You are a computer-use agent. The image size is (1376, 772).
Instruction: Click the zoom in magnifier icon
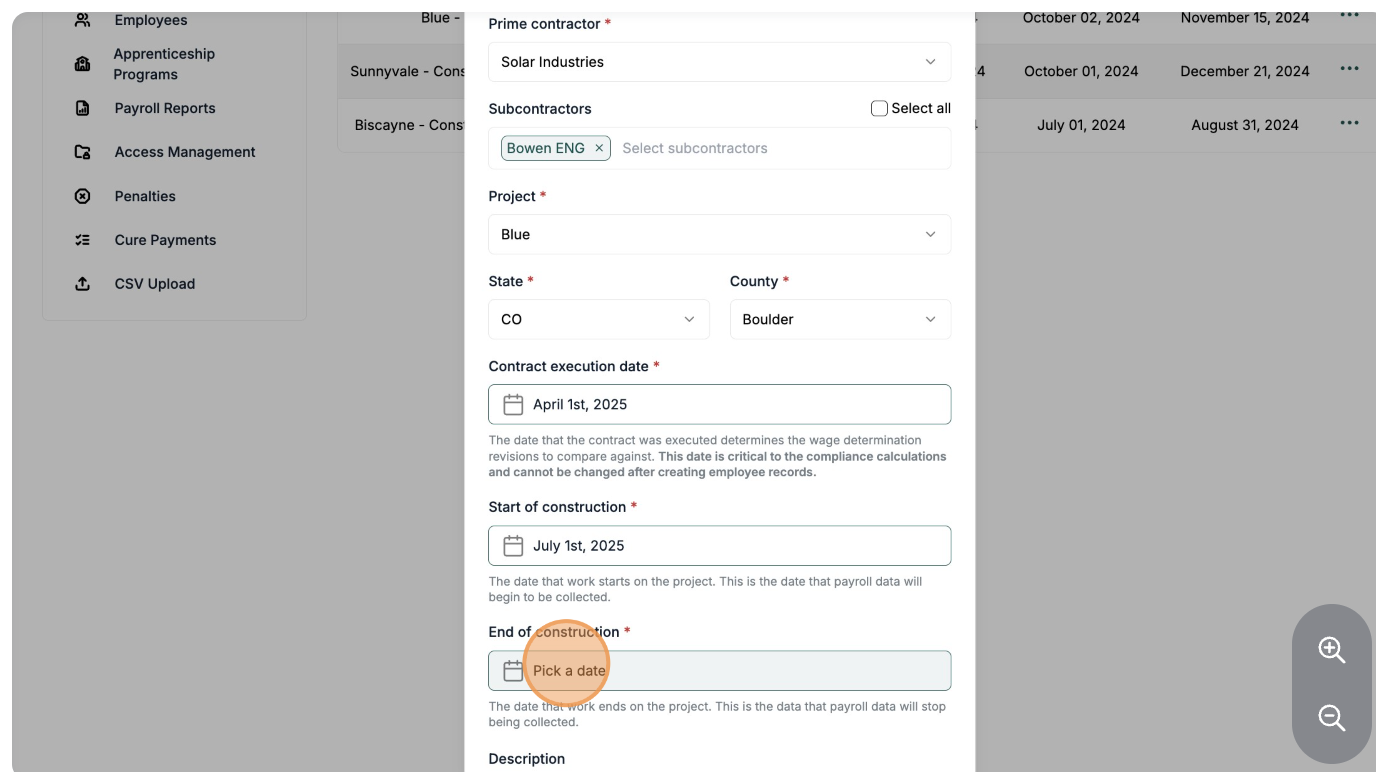tap(1331, 650)
